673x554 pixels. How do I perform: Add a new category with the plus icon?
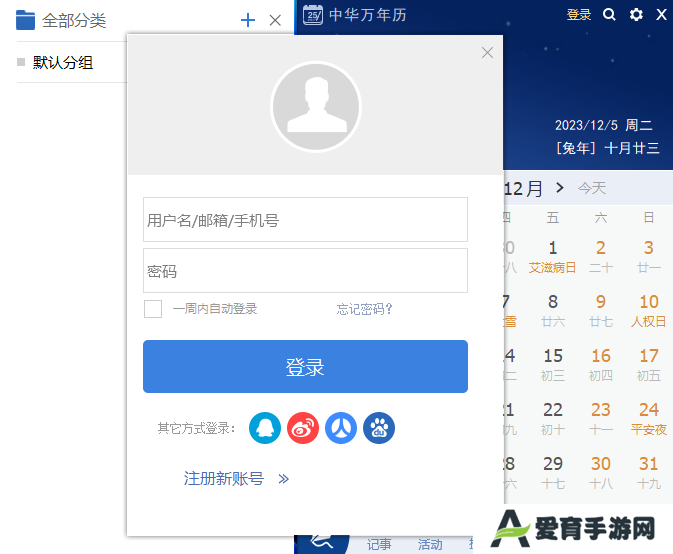click(248, 20)
